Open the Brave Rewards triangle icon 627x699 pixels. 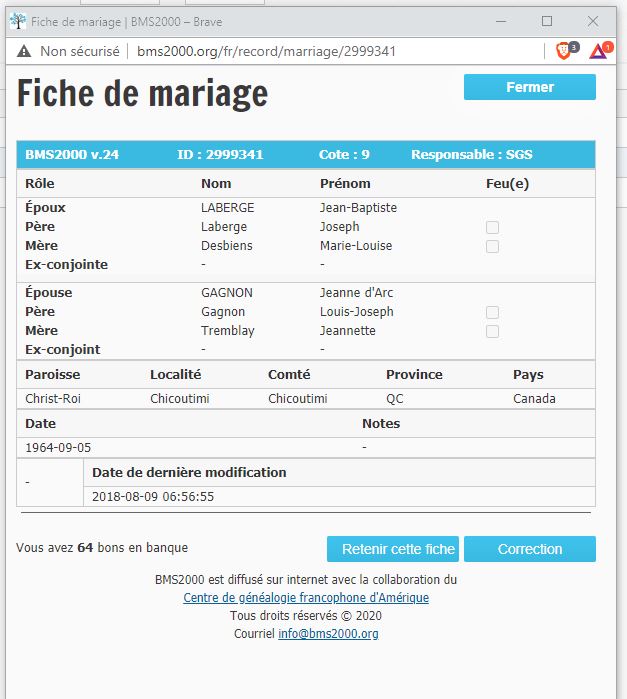(x=598, y=51)
